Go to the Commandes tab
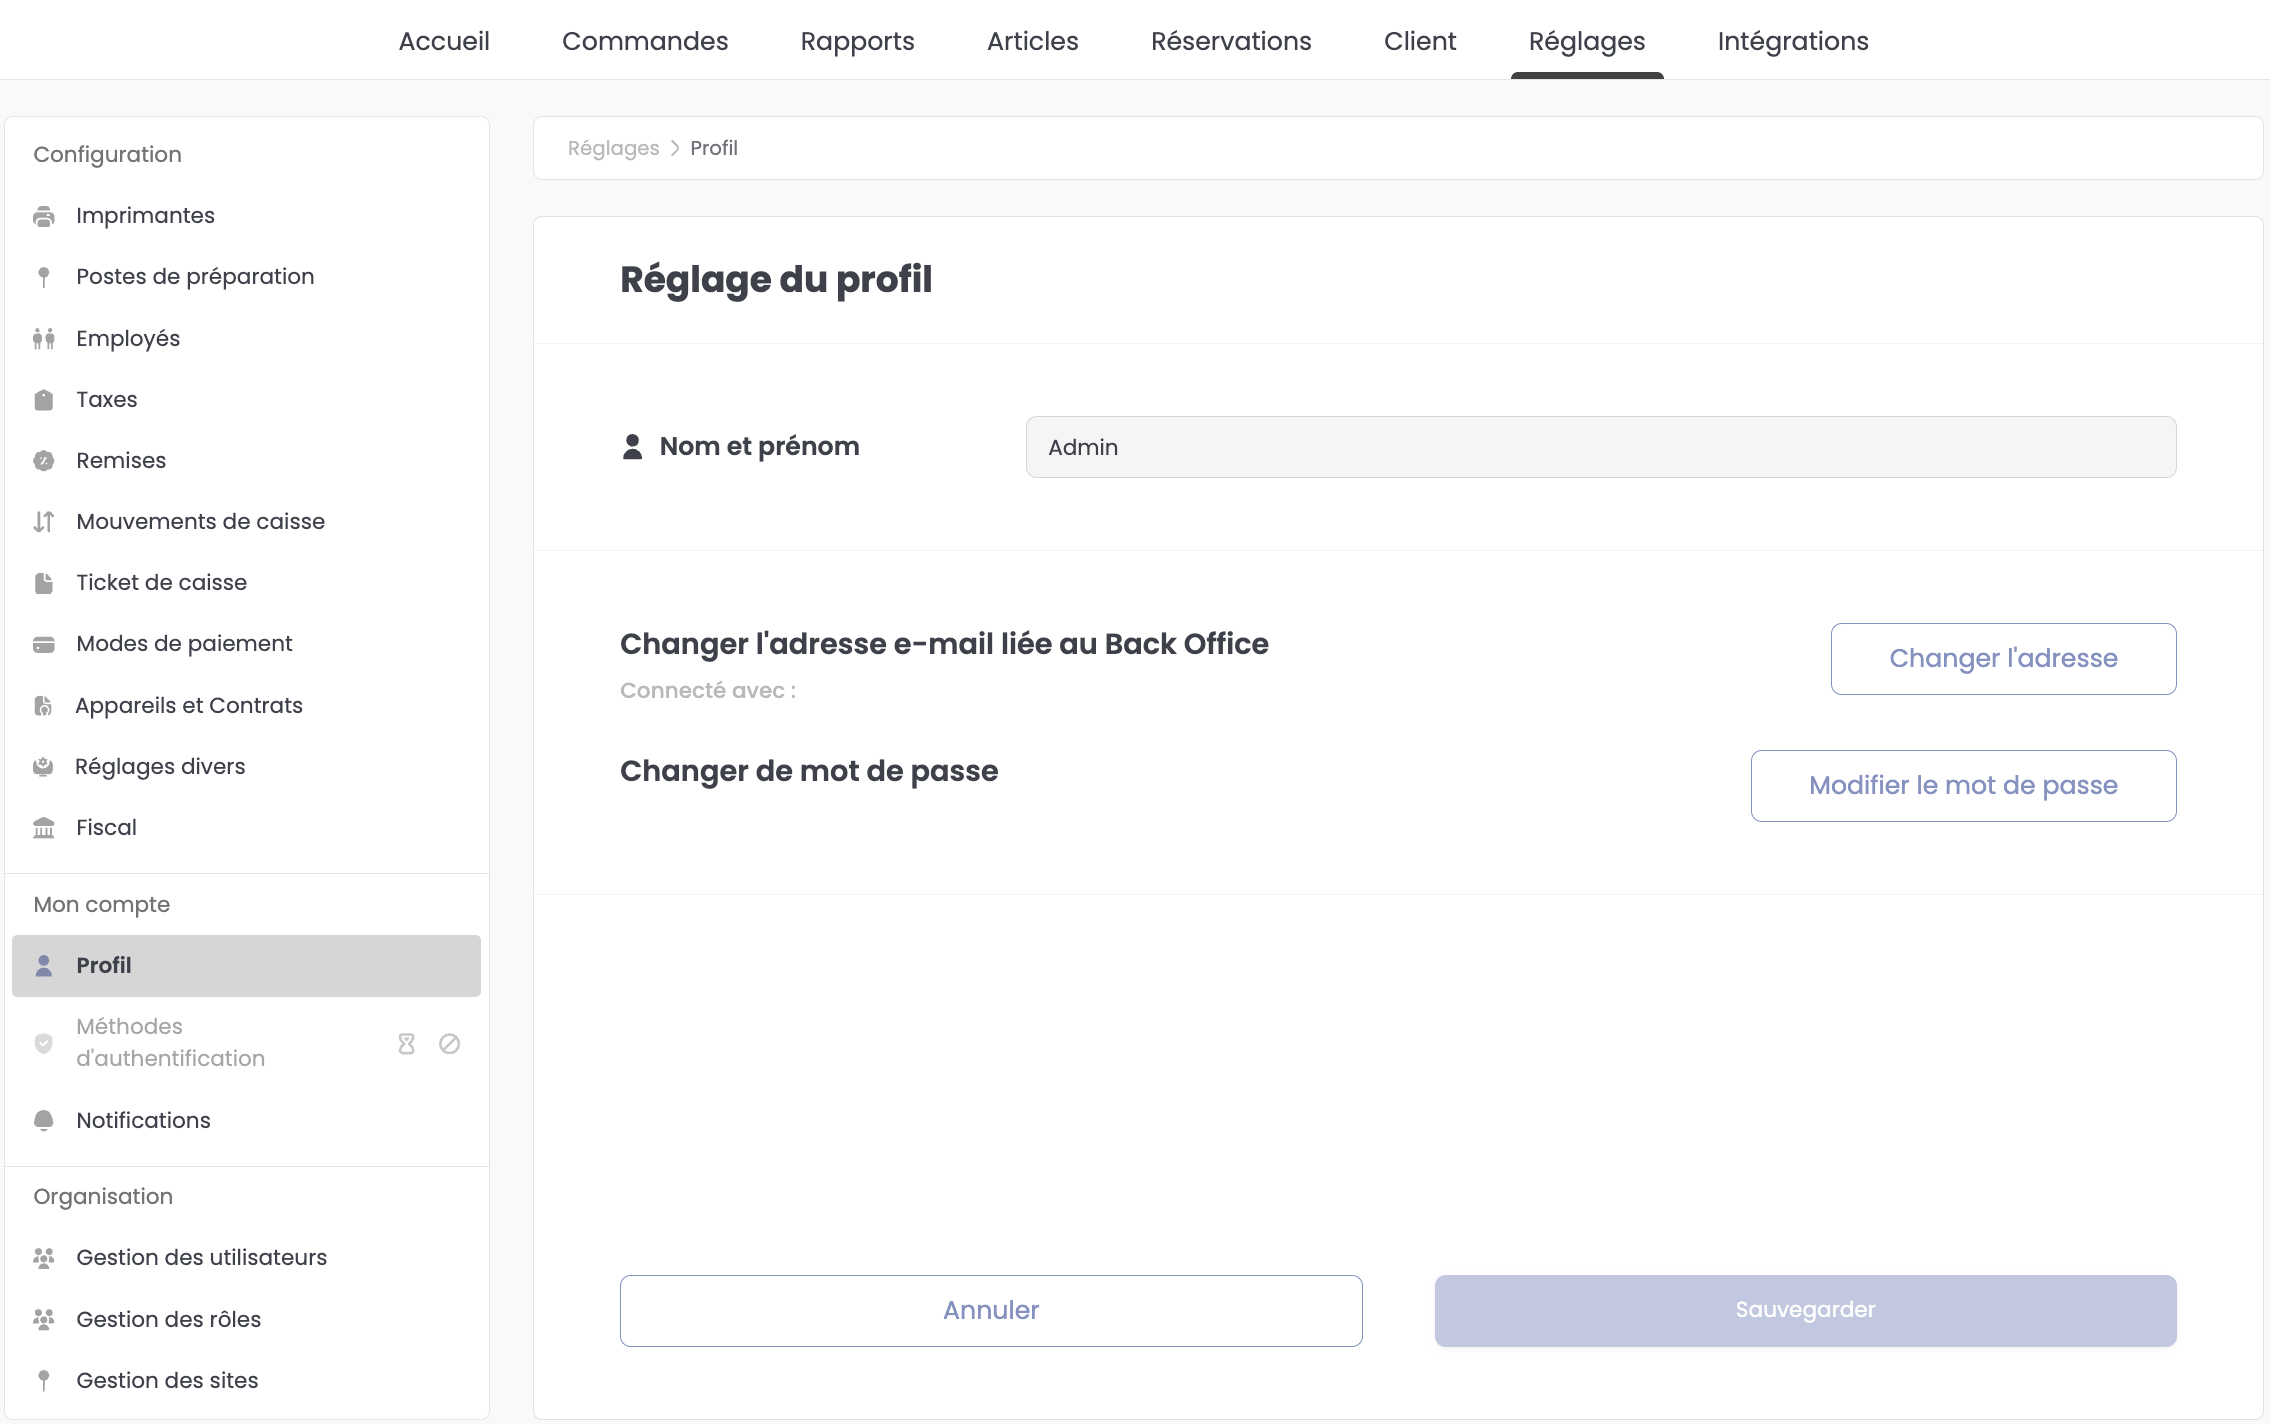The height and width of the screenshot is (1424, 2270). [x=645, y=41]
